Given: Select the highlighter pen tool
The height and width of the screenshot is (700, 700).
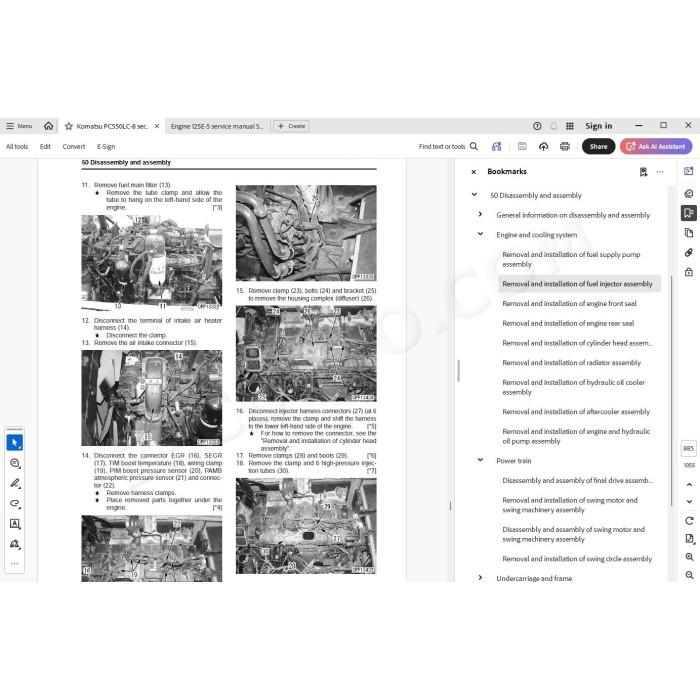Looking at the screenshot, I should [15, 483].
